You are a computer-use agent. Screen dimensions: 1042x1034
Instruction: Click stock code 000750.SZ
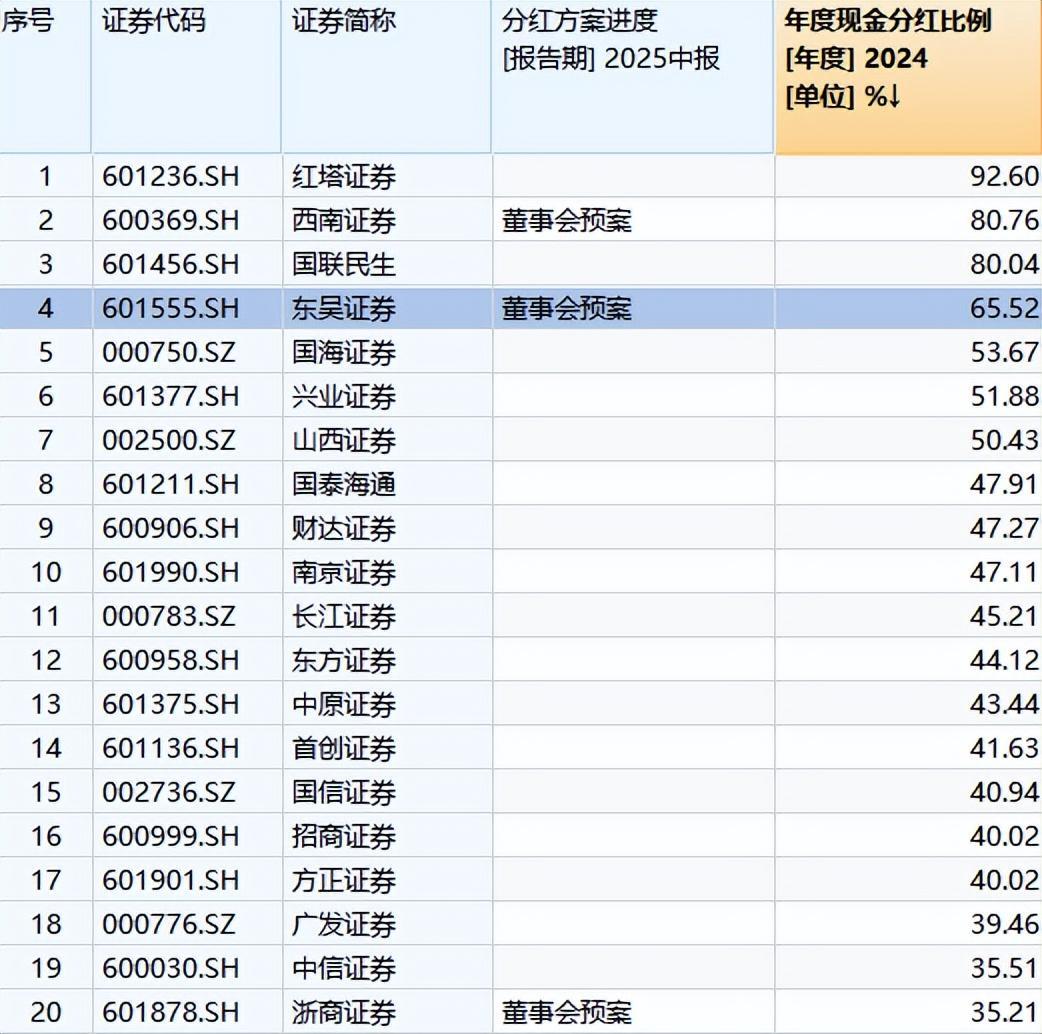tap(169, 352)
